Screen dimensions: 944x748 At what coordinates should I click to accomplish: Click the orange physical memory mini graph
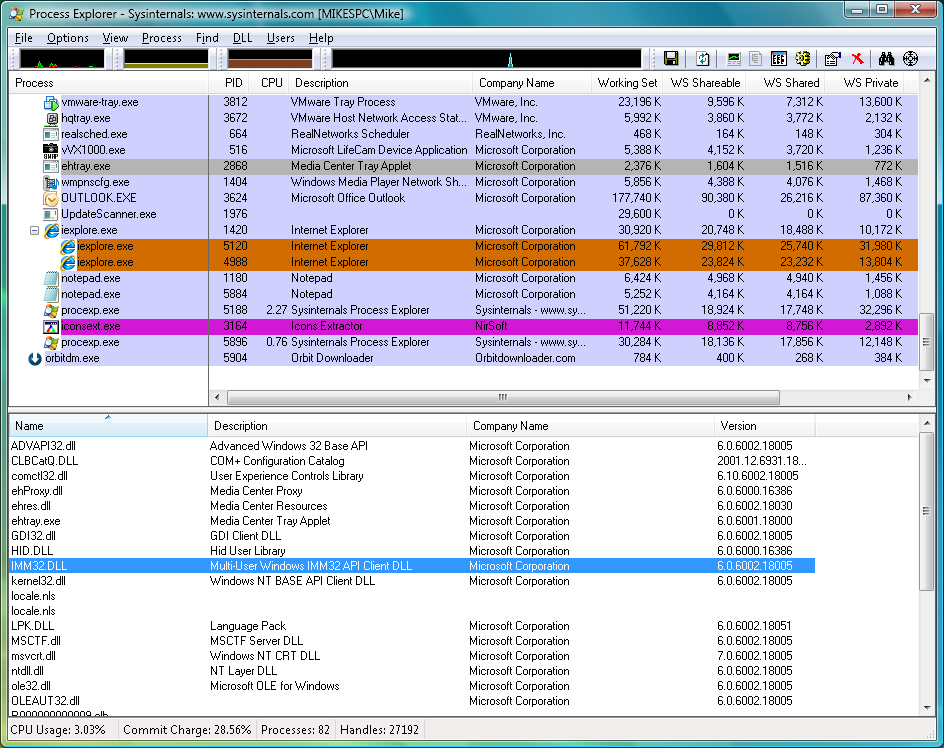[x=270, y=58]
